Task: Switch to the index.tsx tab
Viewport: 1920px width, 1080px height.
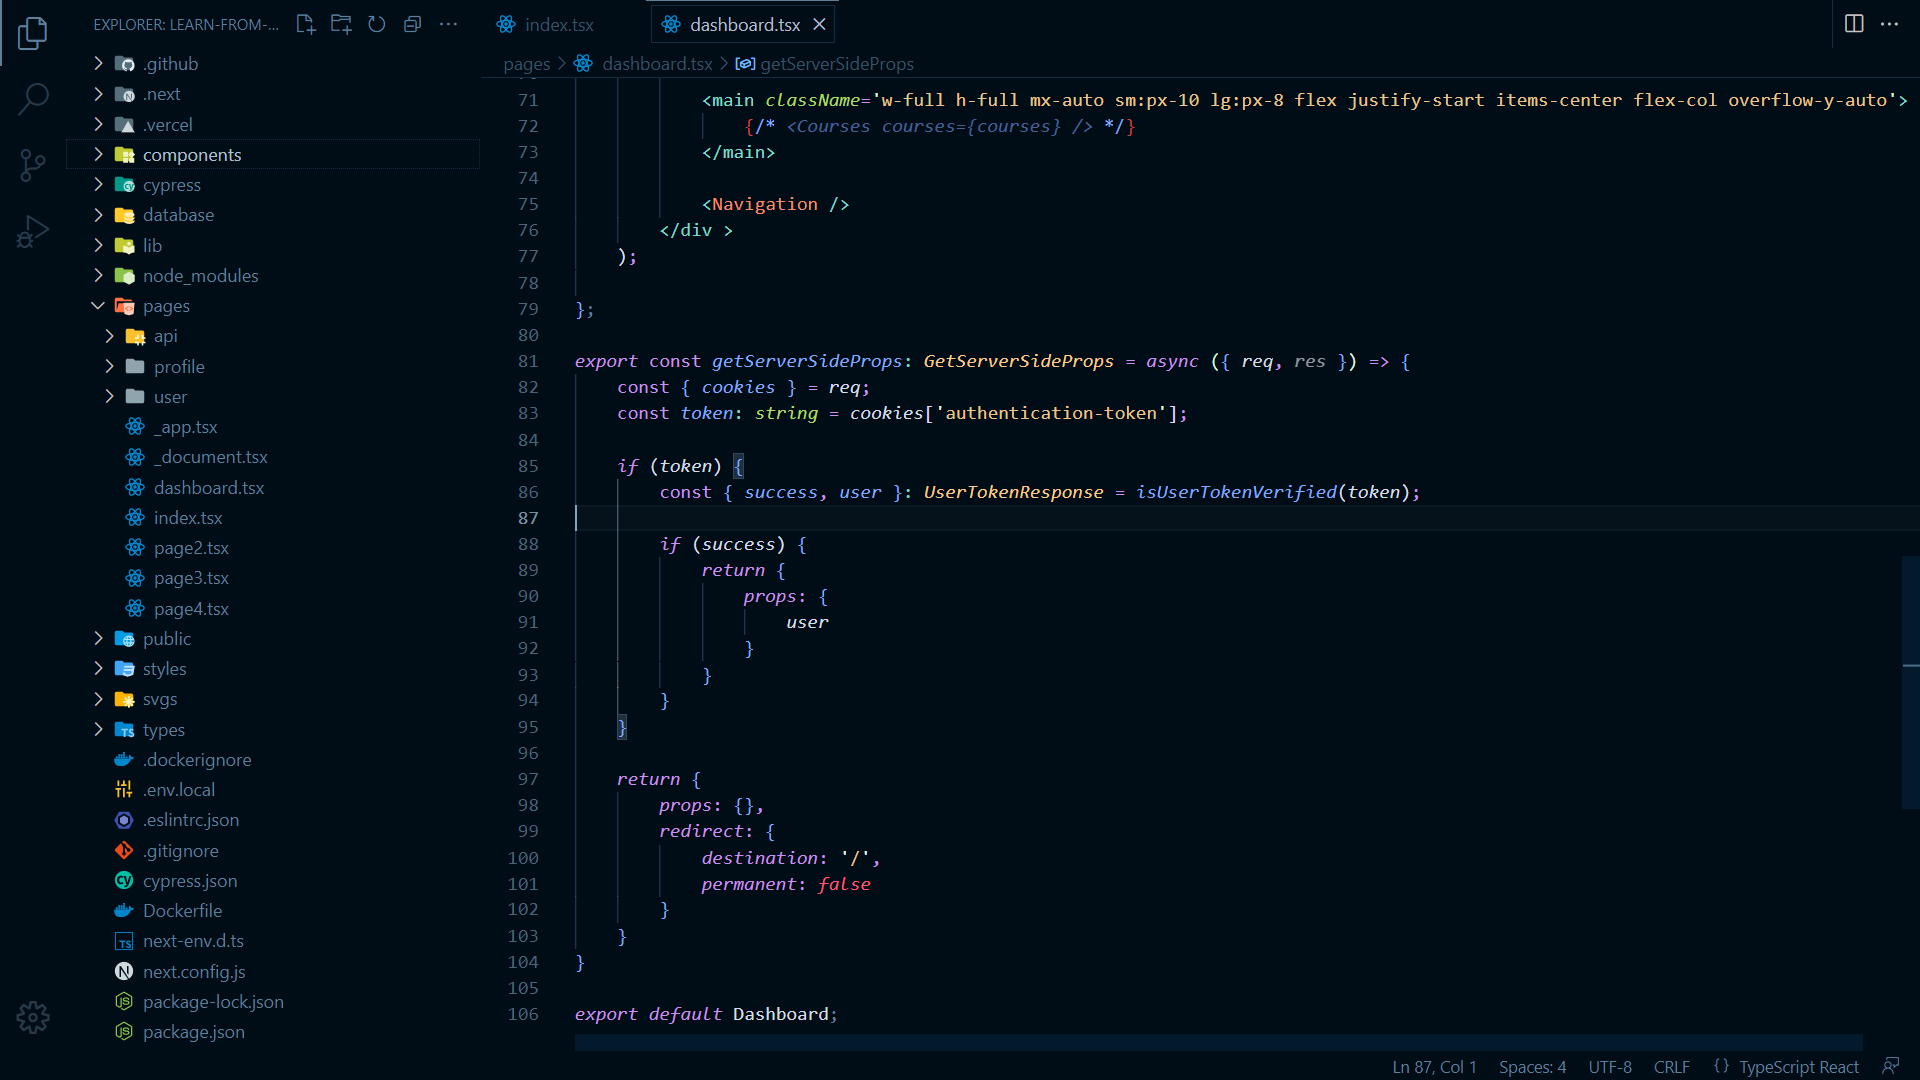Action: pos(545,24)
